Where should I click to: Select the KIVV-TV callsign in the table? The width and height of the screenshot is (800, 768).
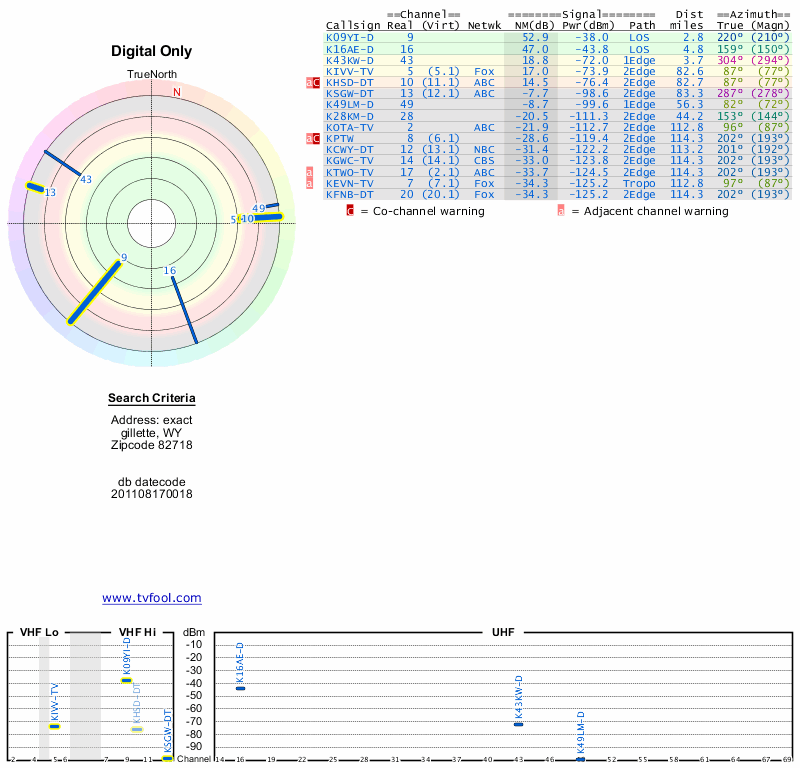(349, 72)
